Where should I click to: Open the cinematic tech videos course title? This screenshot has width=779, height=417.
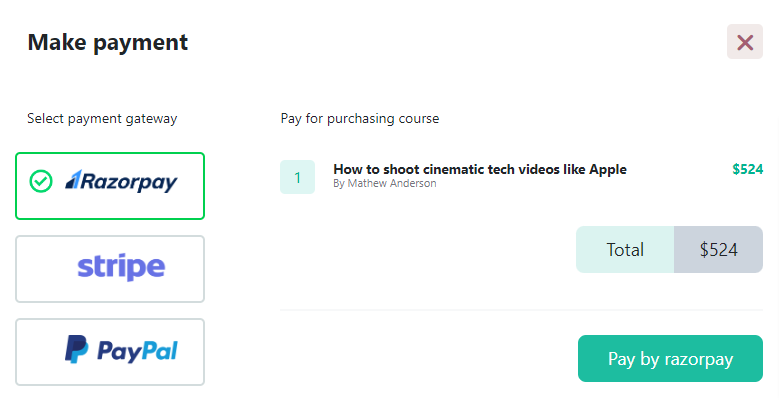click(x=479, y=169)
